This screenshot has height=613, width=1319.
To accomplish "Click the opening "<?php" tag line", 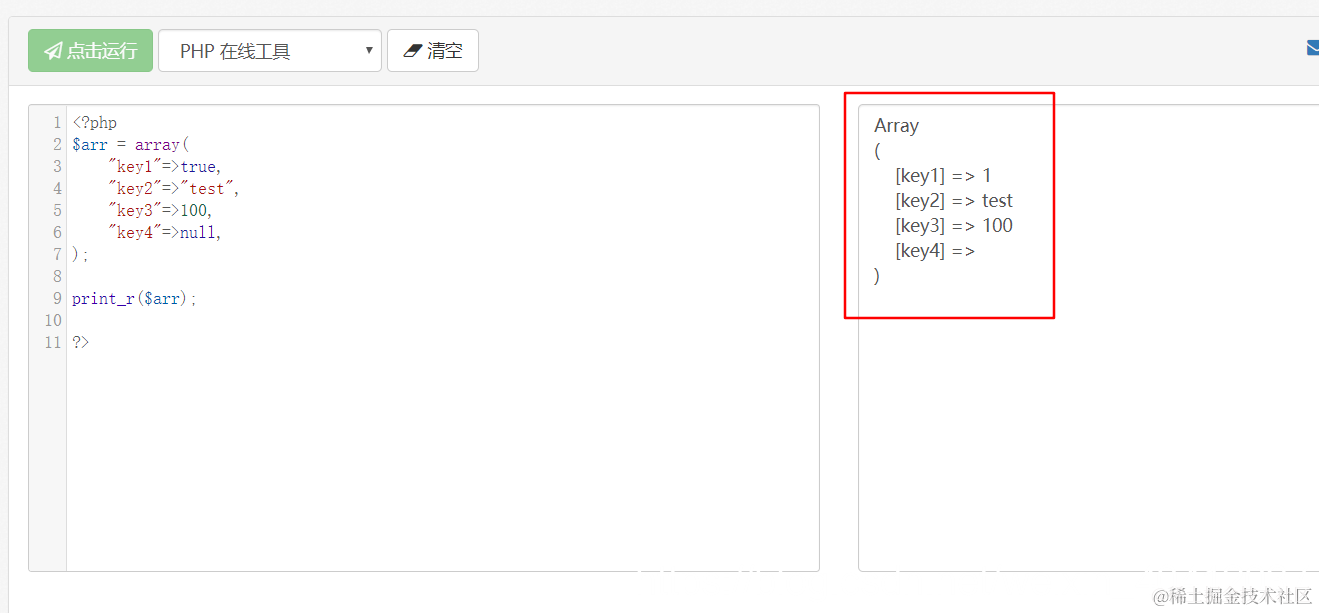I will click(94, 123).
